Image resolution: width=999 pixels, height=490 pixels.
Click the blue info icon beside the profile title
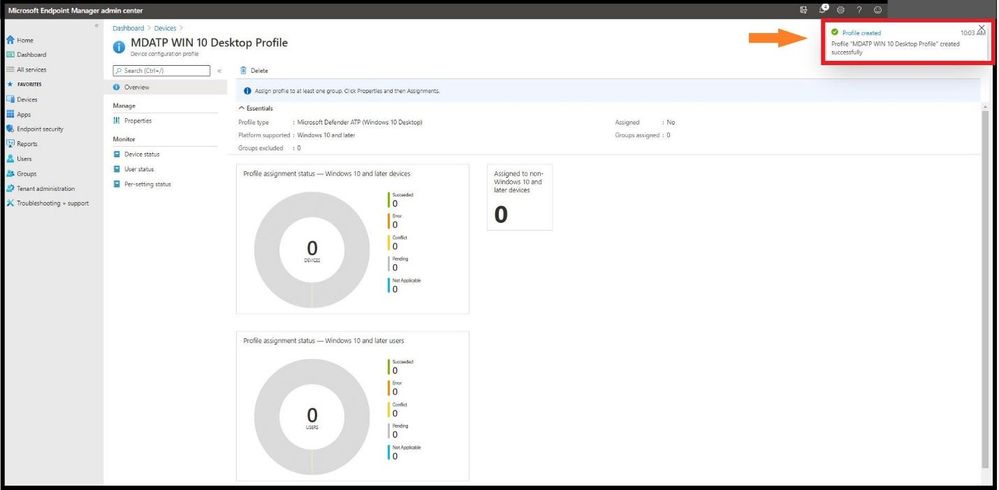click(x=119, y=47)
